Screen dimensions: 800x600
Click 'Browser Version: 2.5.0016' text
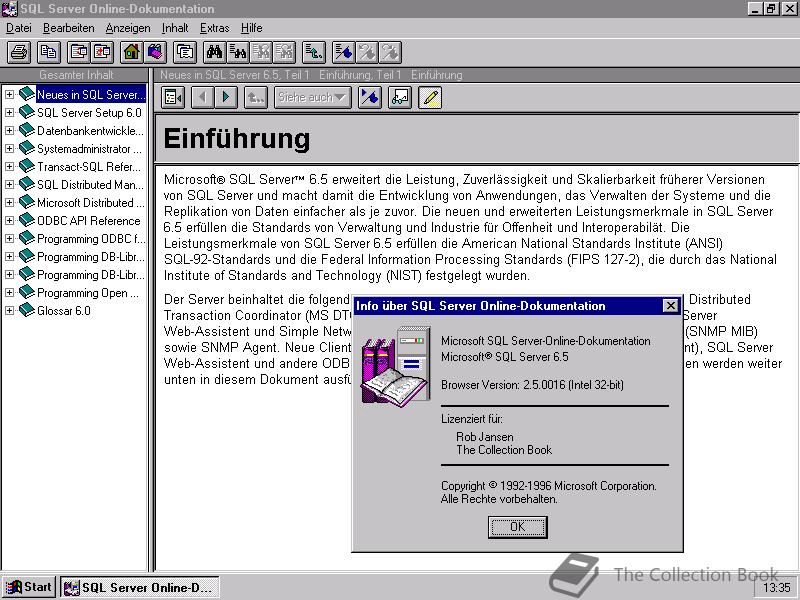coord(502,385)
